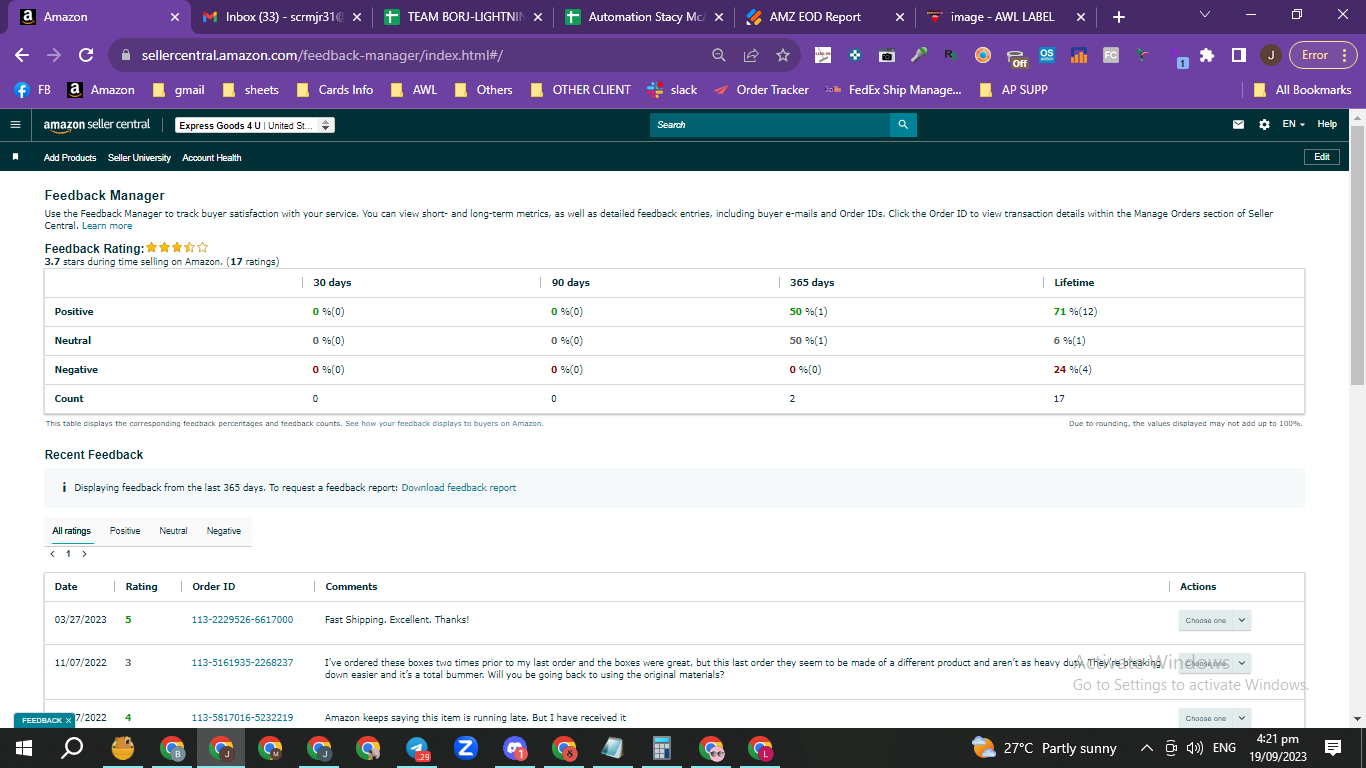The height and width of the screenshot is (768, 1366).
Task: Switch to the AMZ EOD Report tab
Action: point(823,17)
